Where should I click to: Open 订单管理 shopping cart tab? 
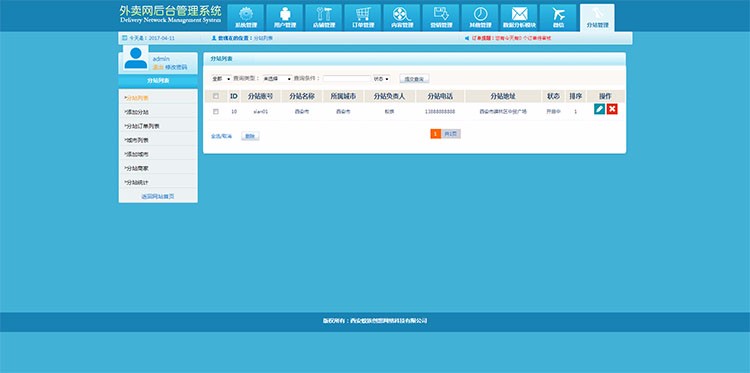[x=363, y=18]
